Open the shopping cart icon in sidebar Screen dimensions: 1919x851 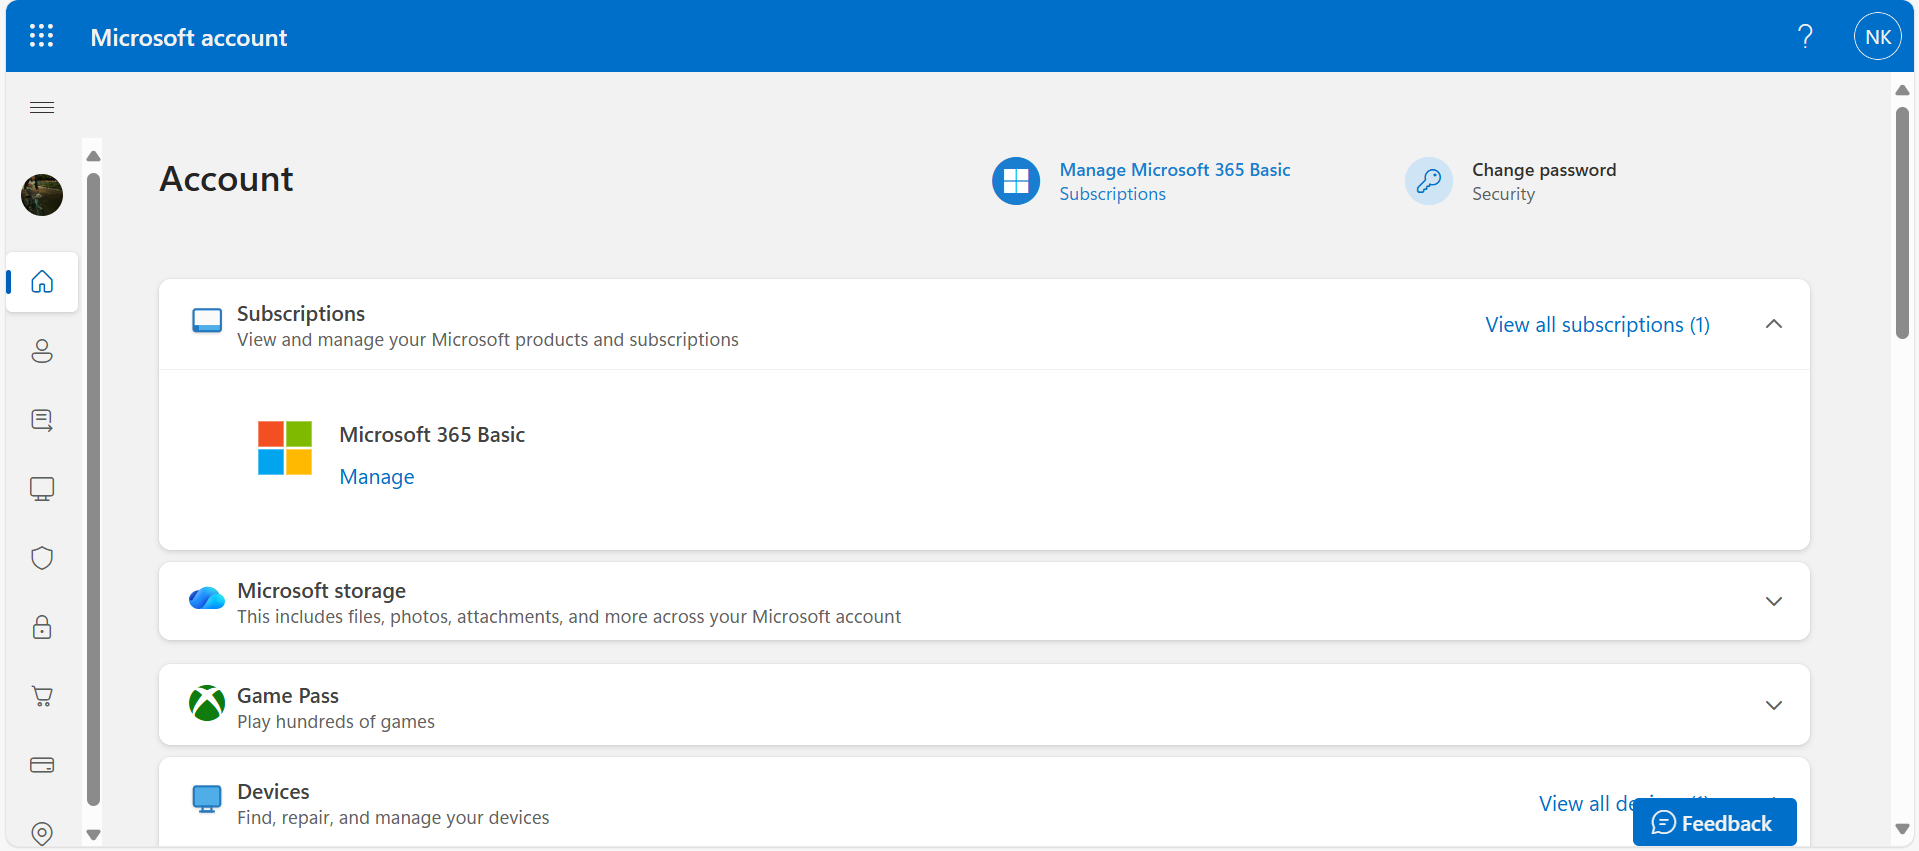pos(42,696)
